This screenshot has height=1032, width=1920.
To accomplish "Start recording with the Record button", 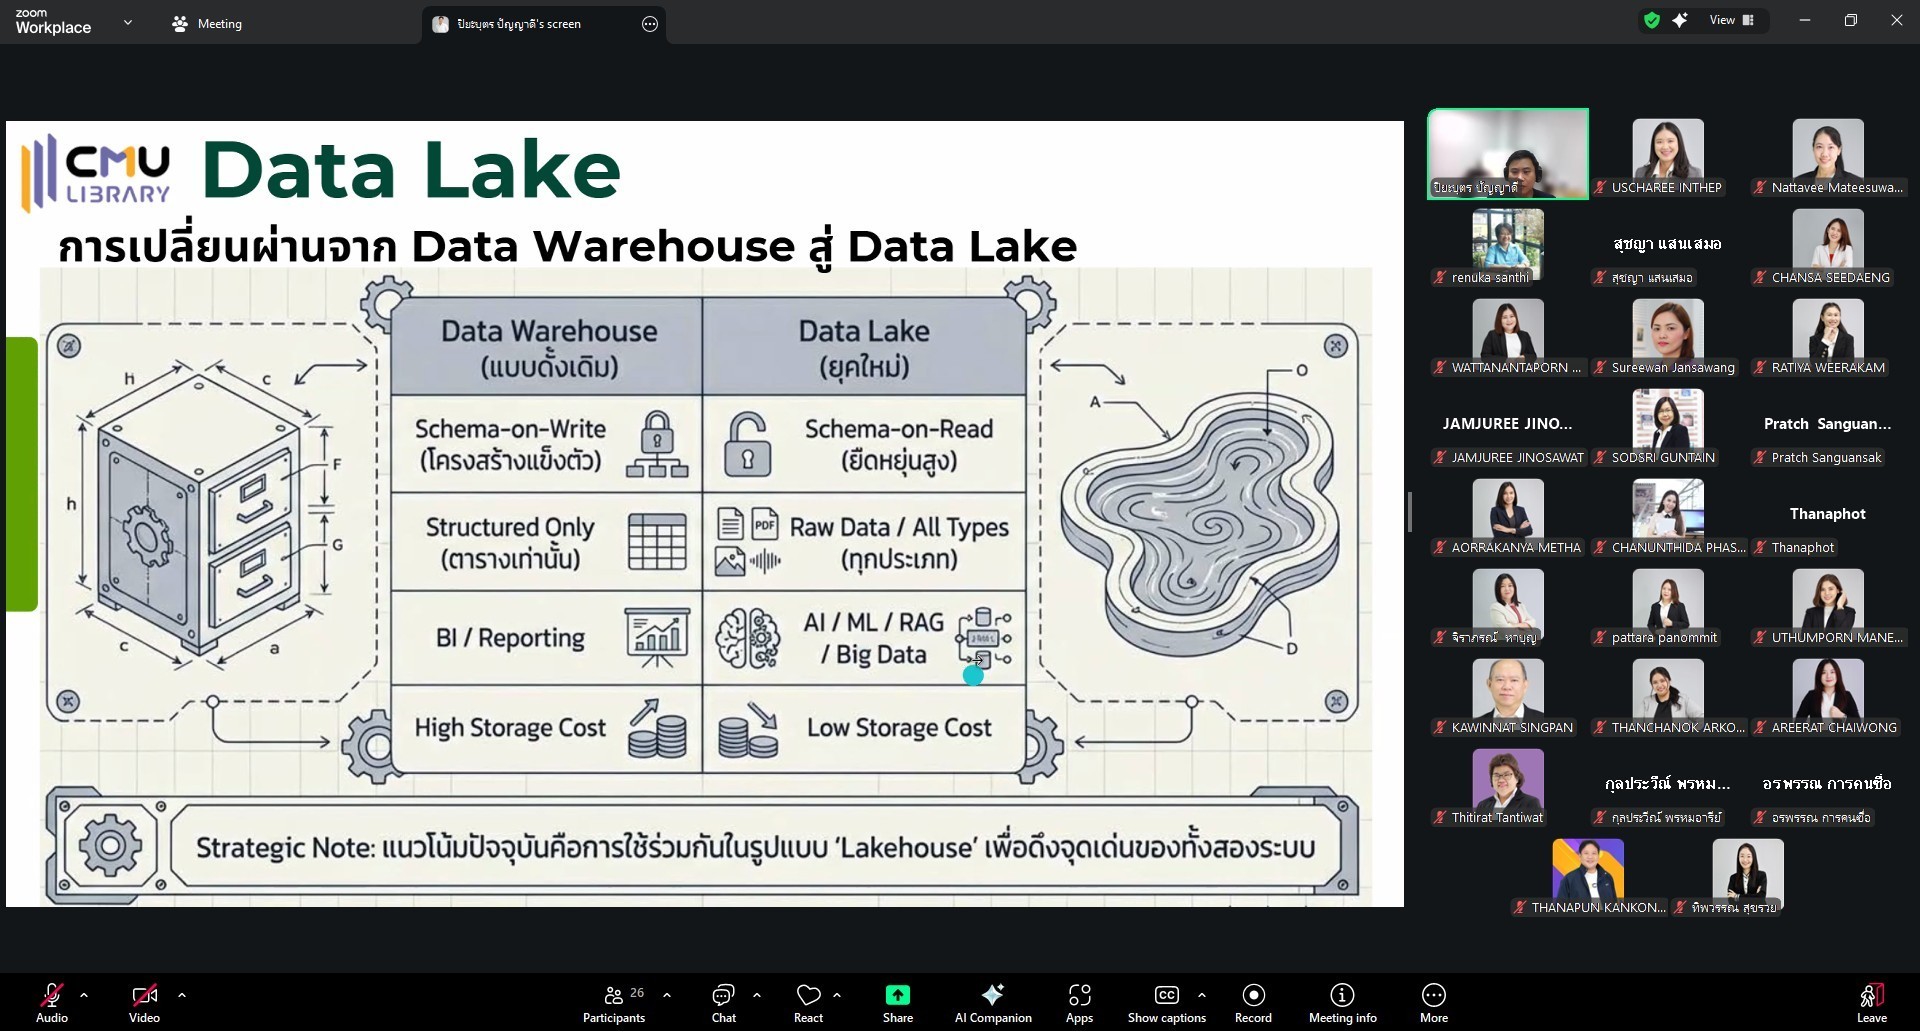I will click(x=1253, y=1003).
